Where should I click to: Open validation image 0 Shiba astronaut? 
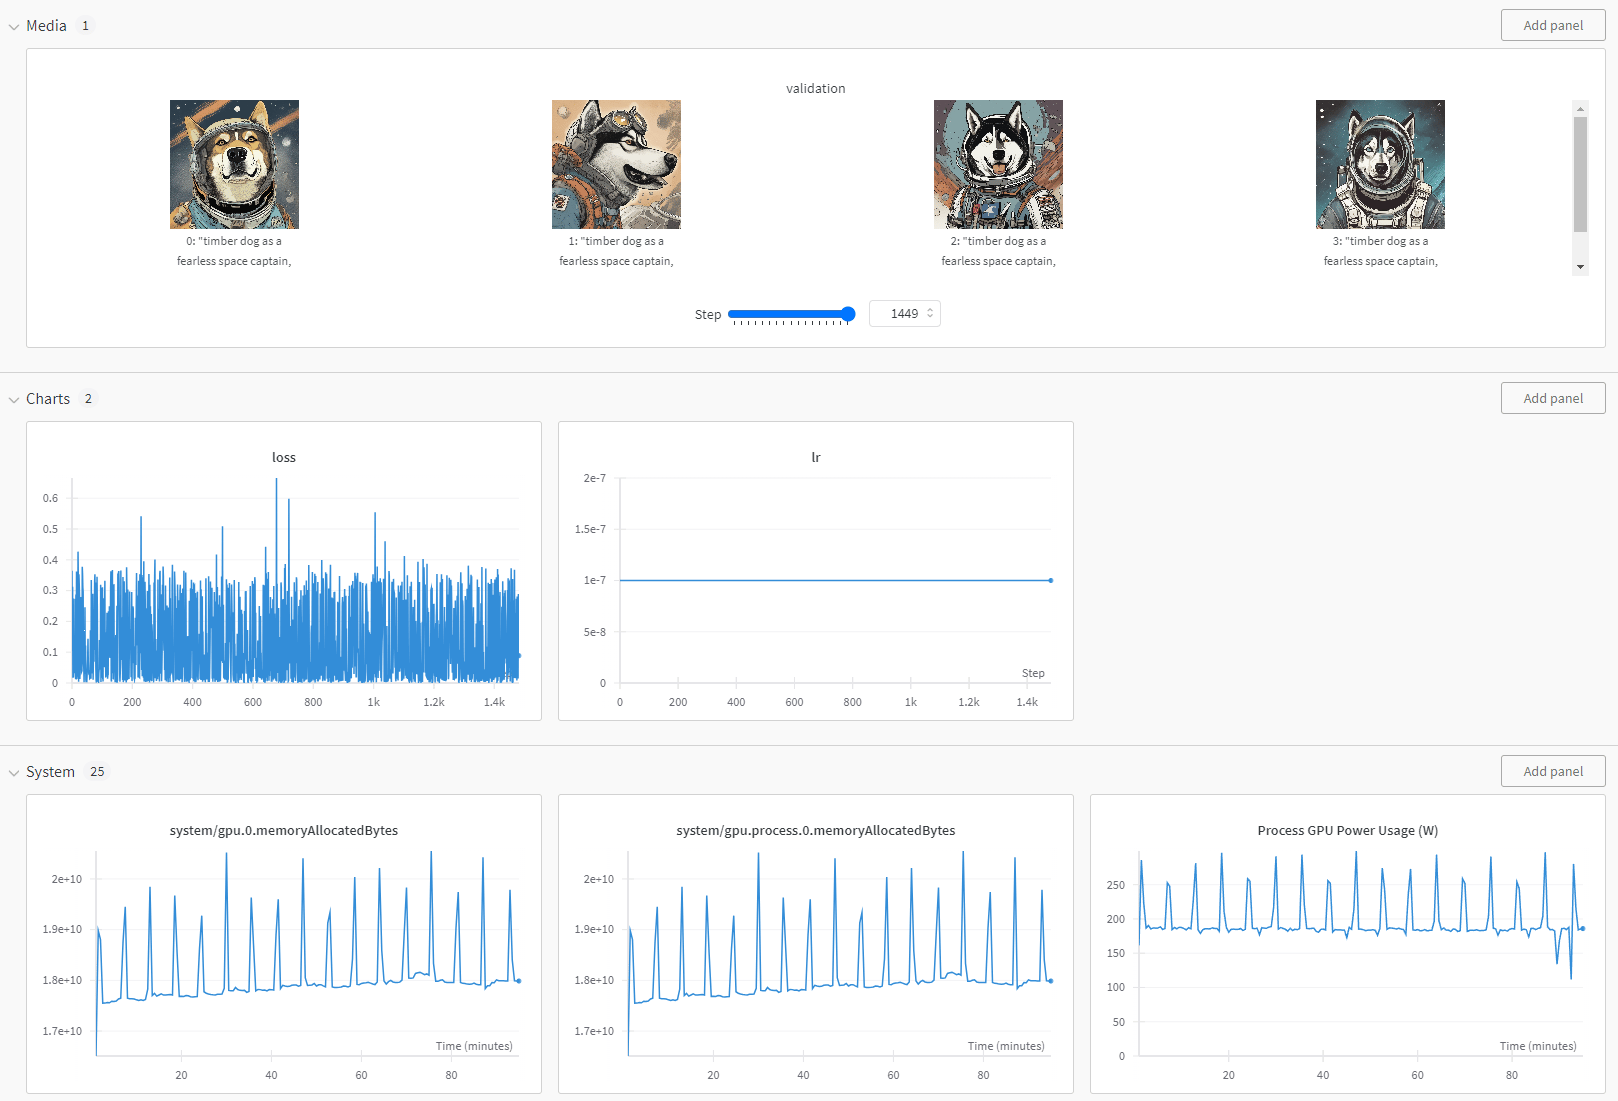234,164
